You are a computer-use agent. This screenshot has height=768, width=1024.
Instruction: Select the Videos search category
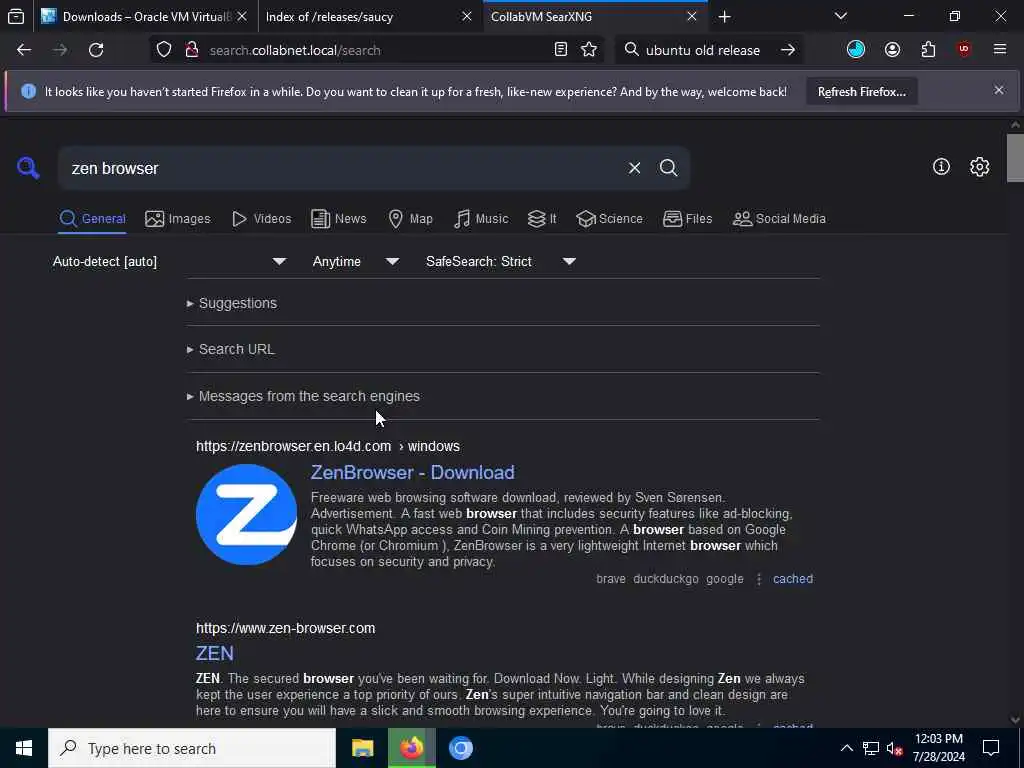[261, 219]
